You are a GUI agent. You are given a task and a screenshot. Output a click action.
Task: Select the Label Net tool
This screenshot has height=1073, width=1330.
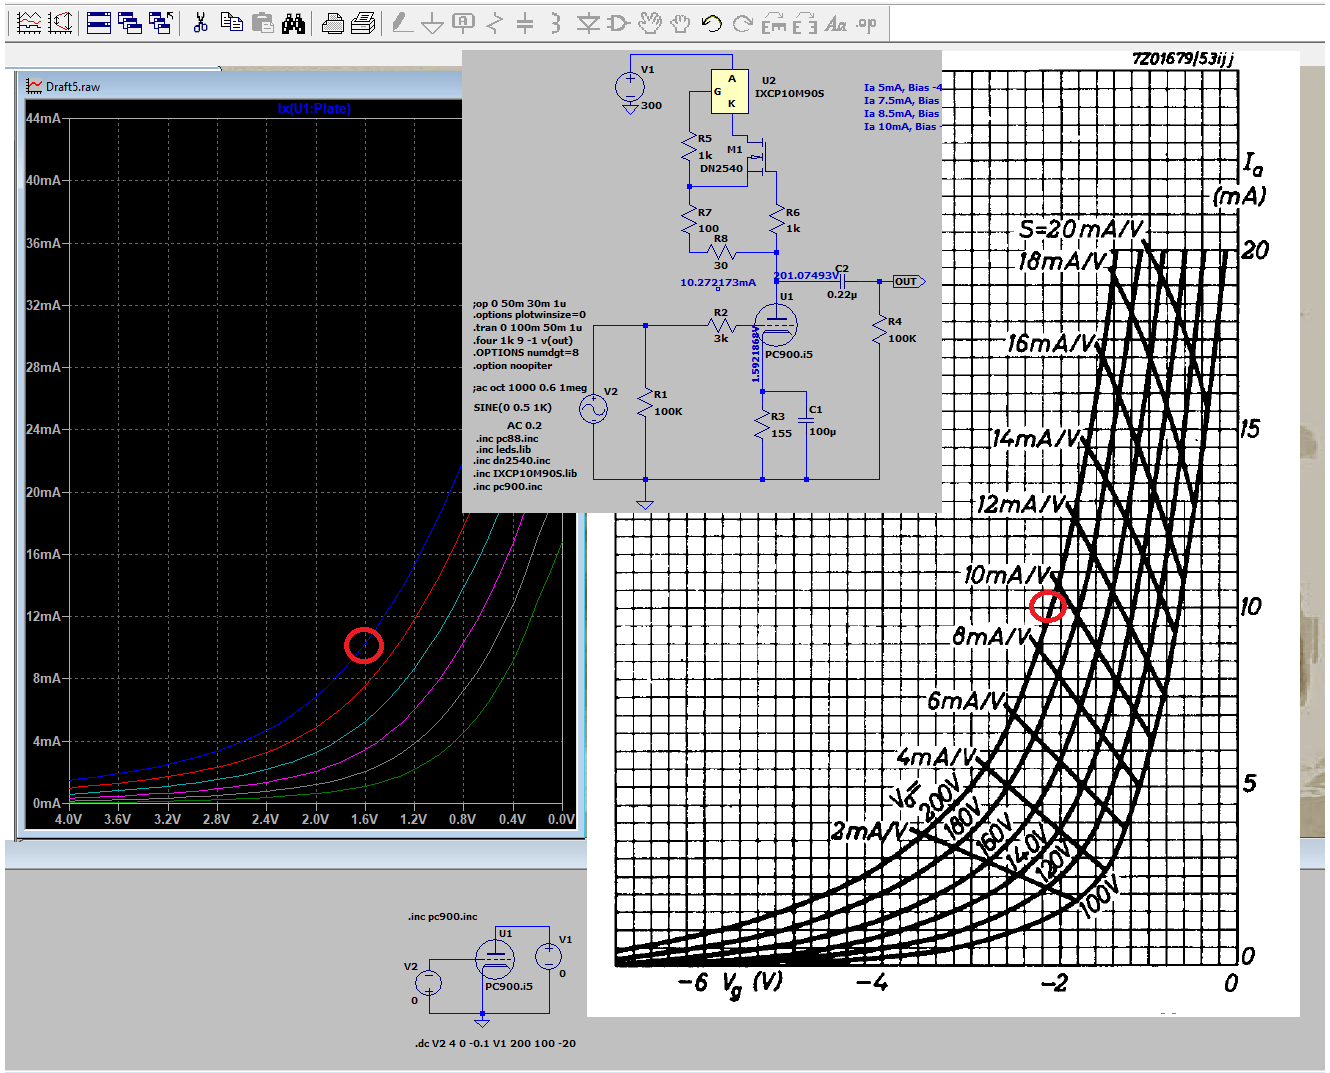pos(463,22)
